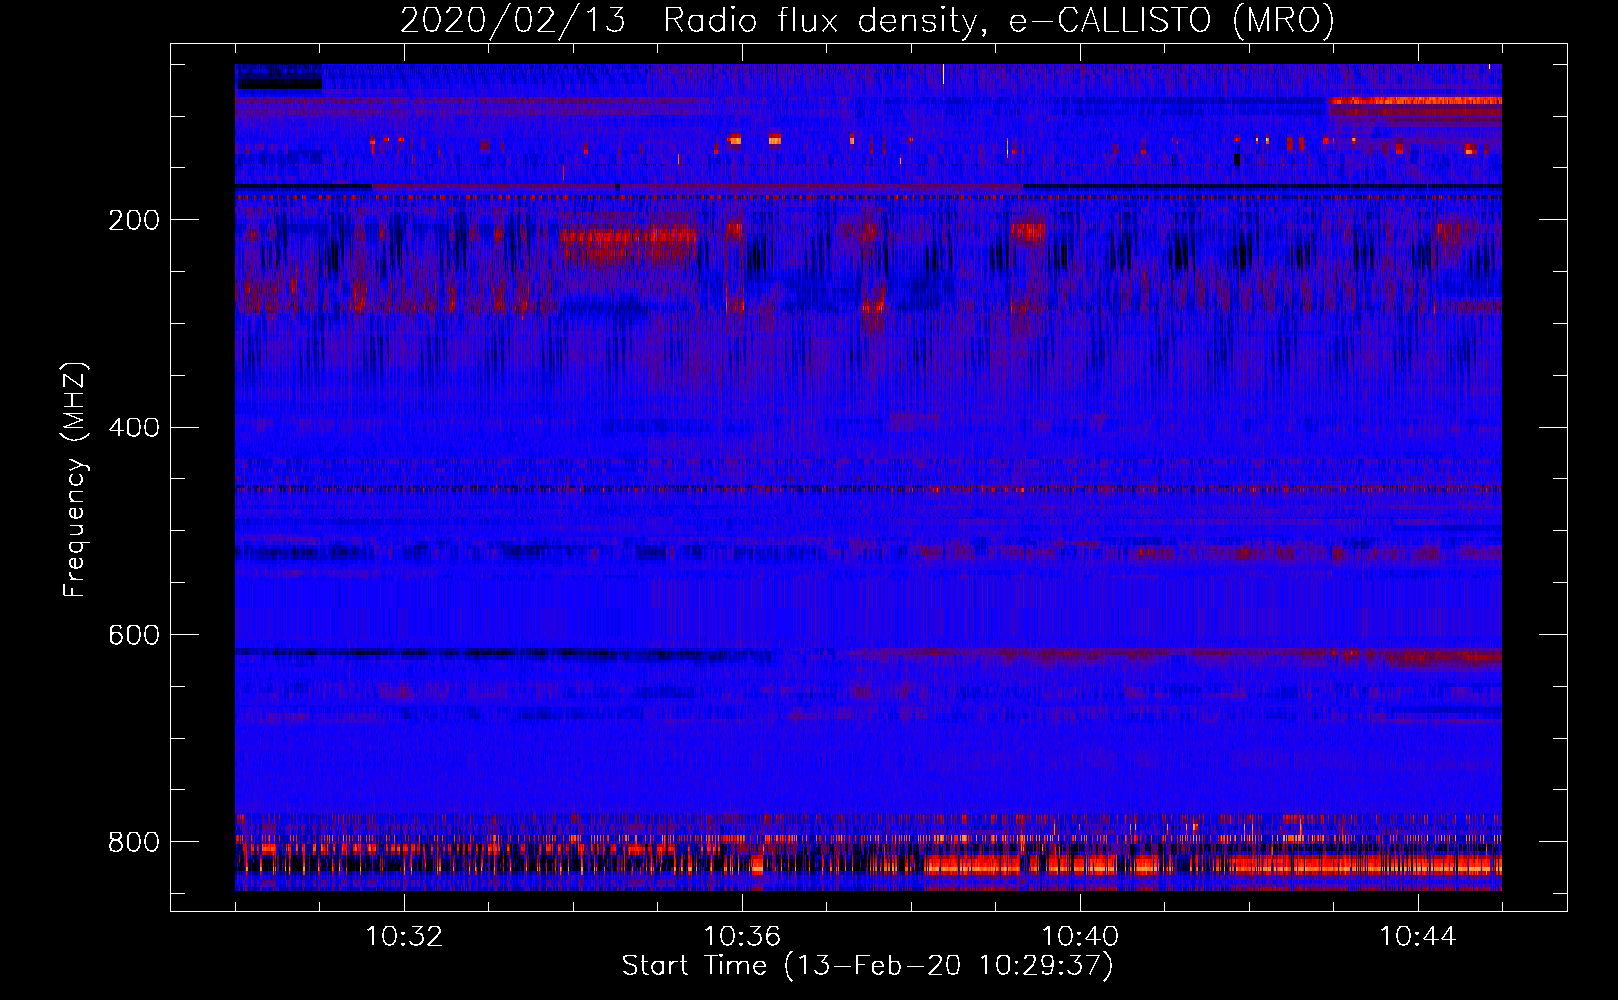Click the 10:36 time tick label
This screenshot has width=1618, height=1000.
click(742, 937)
